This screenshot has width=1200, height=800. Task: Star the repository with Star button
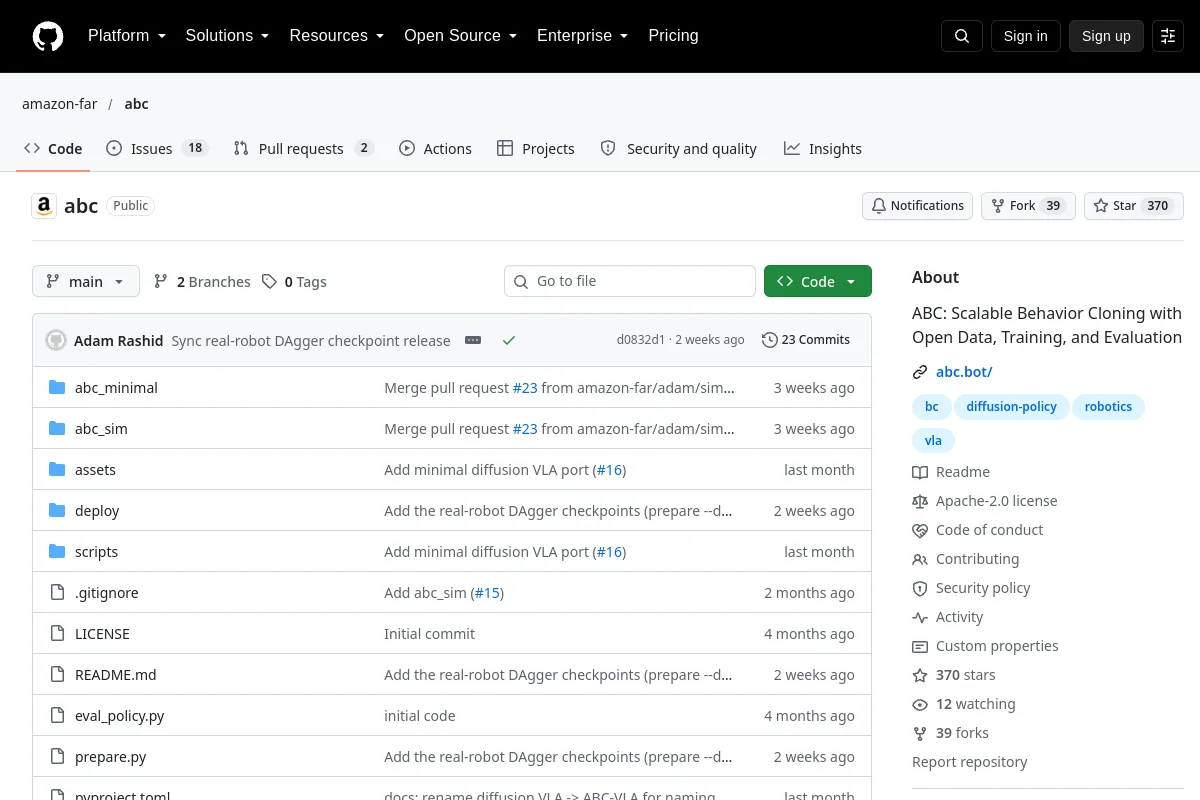click(1134, 206)
